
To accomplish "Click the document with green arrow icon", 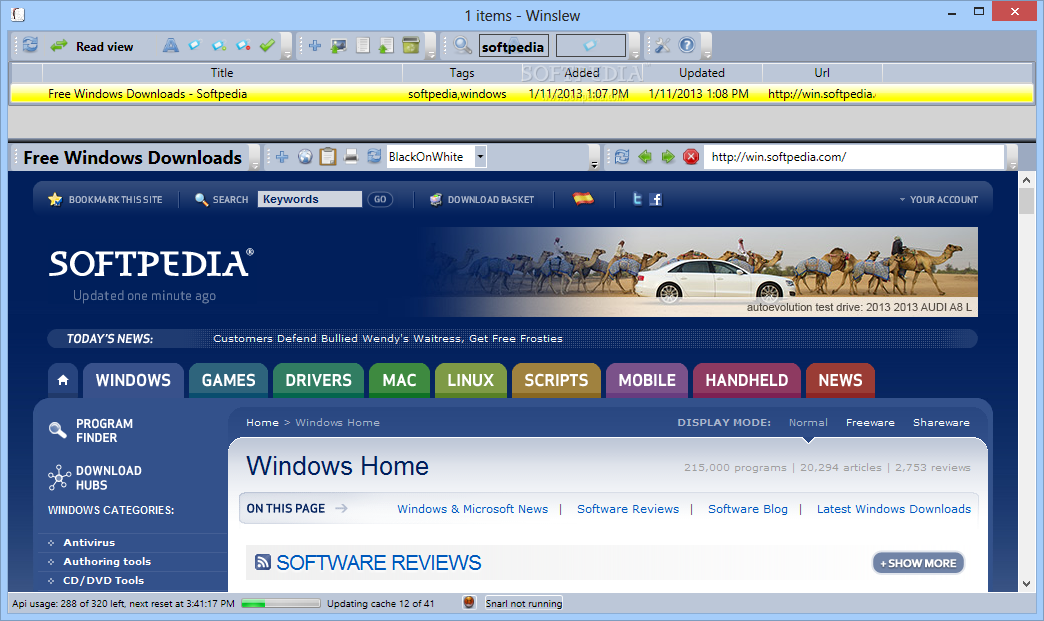I will tap(386, 45).
